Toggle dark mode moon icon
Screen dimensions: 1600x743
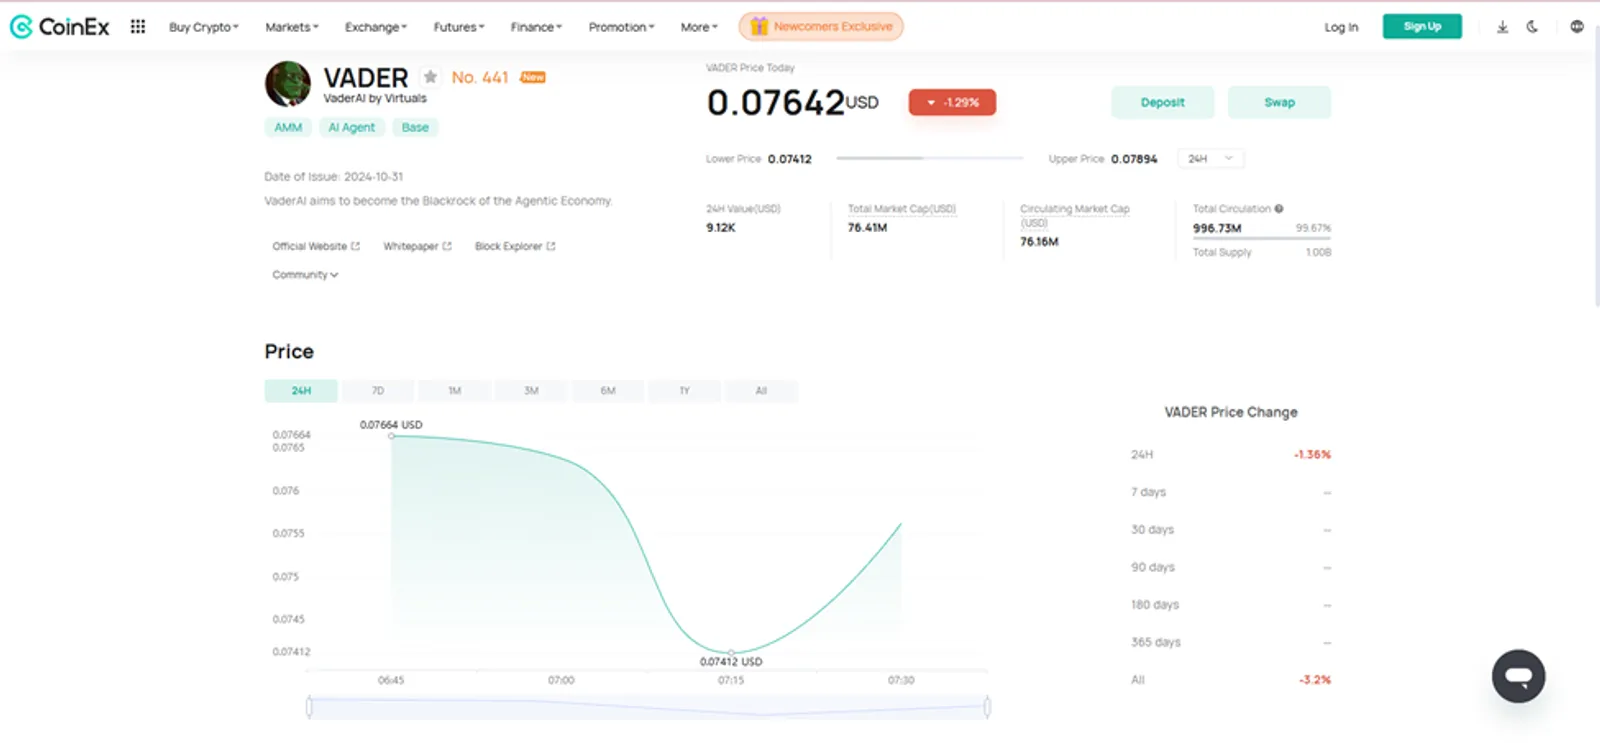tap(1532, 27)
